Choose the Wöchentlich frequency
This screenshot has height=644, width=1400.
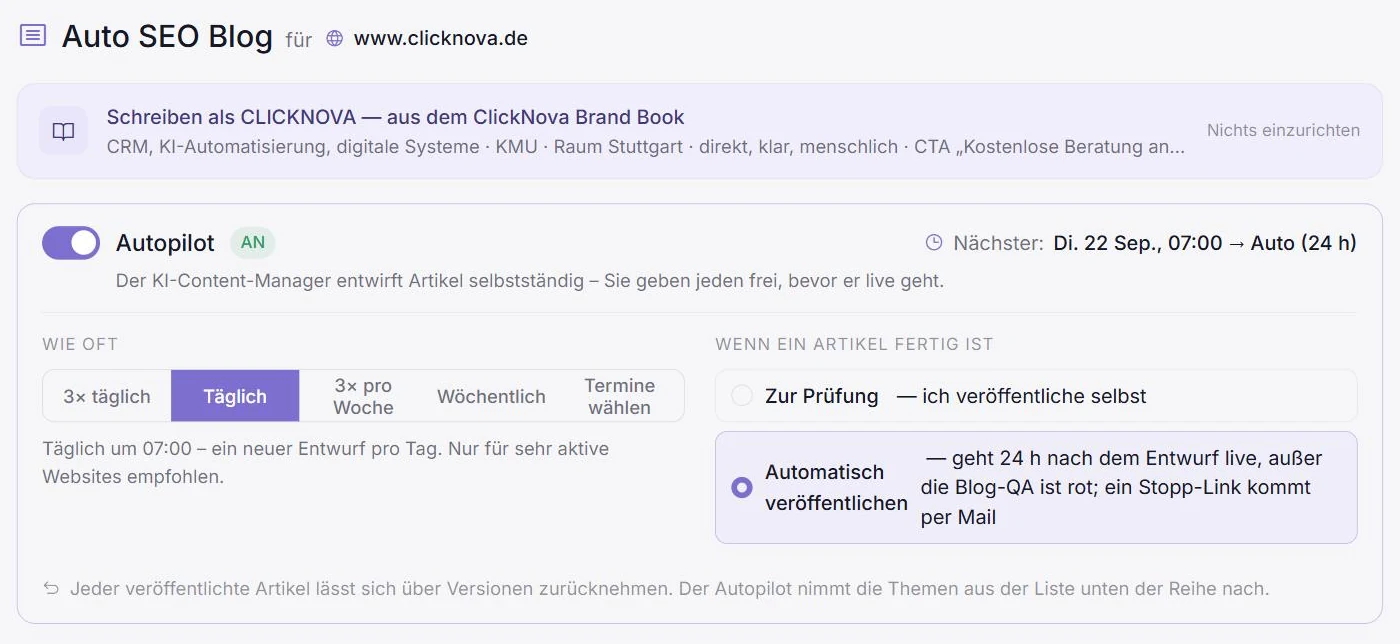pyautogui.click(x=491, y=396)
